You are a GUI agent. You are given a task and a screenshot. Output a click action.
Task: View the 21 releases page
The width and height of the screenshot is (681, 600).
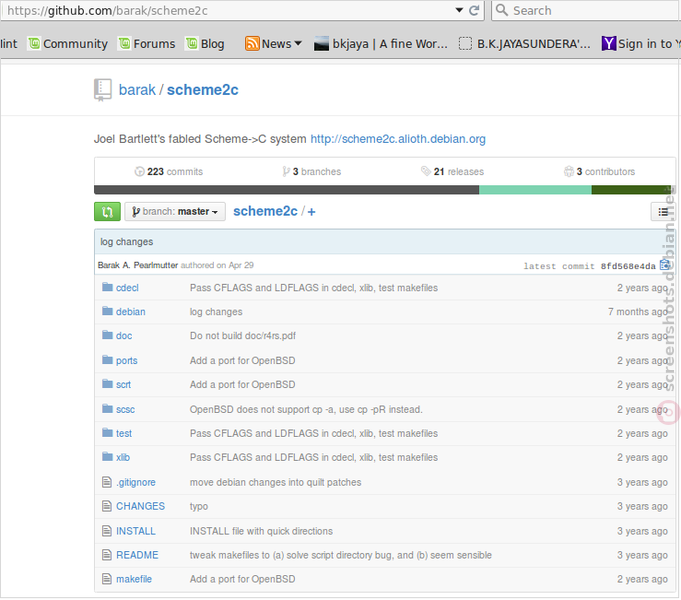[453, 172]
